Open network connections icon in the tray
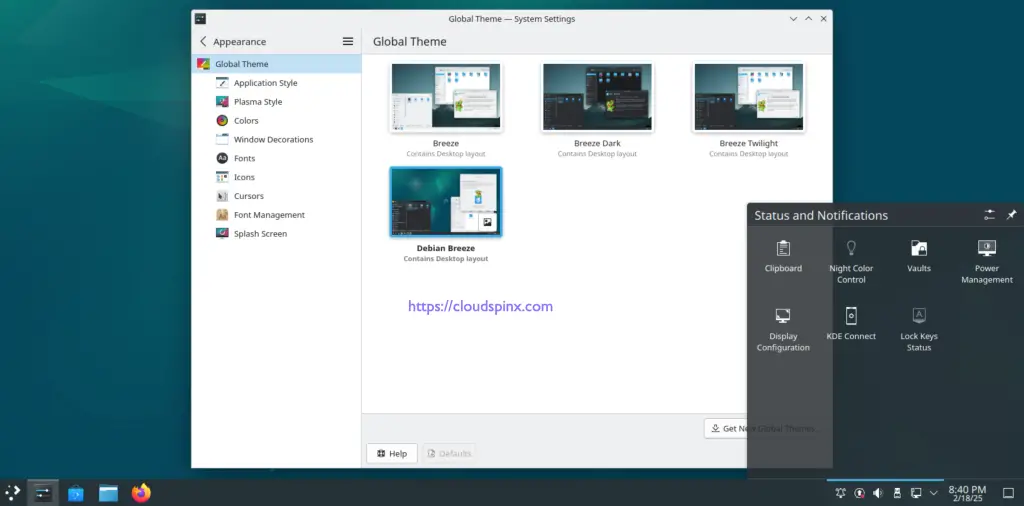 [916, 493]
